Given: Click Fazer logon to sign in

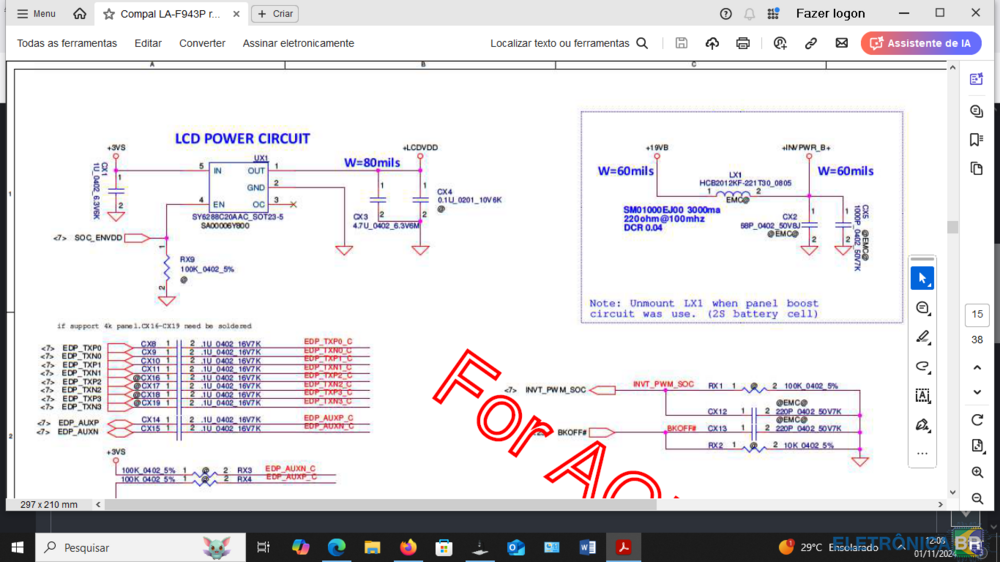Looking at the screenshot, I should pos(830,14).
